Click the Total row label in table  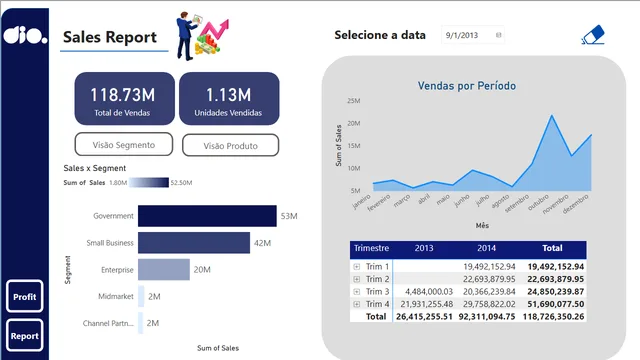tap(376, 317)
